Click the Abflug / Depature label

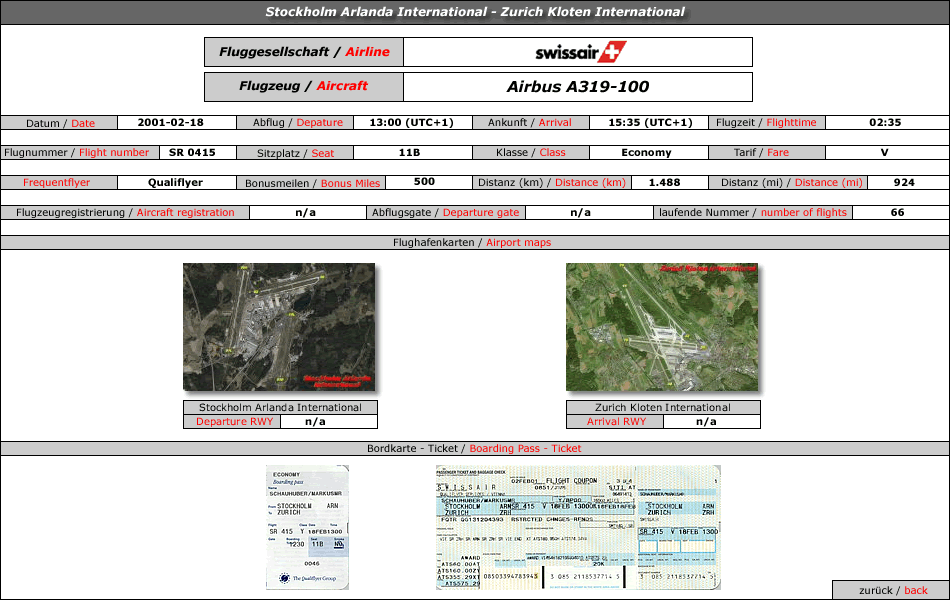pos(297,122)
